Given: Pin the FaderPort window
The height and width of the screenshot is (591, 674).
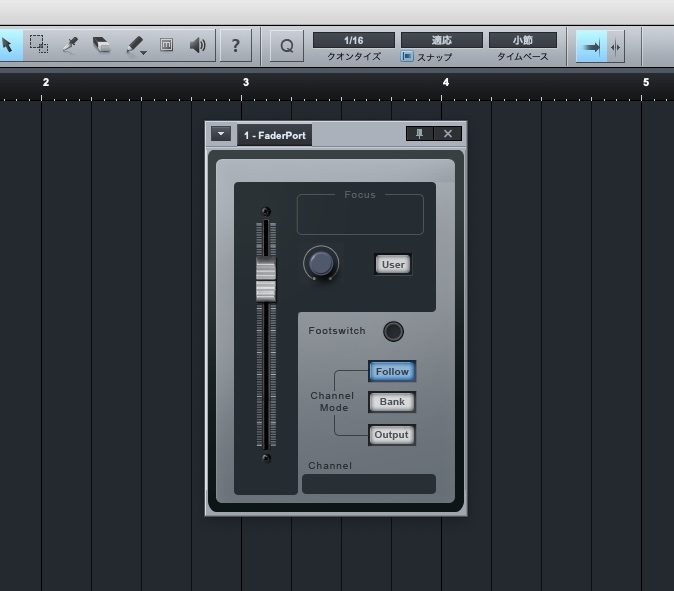Looking at the screenshot, I should coord(420,134).
